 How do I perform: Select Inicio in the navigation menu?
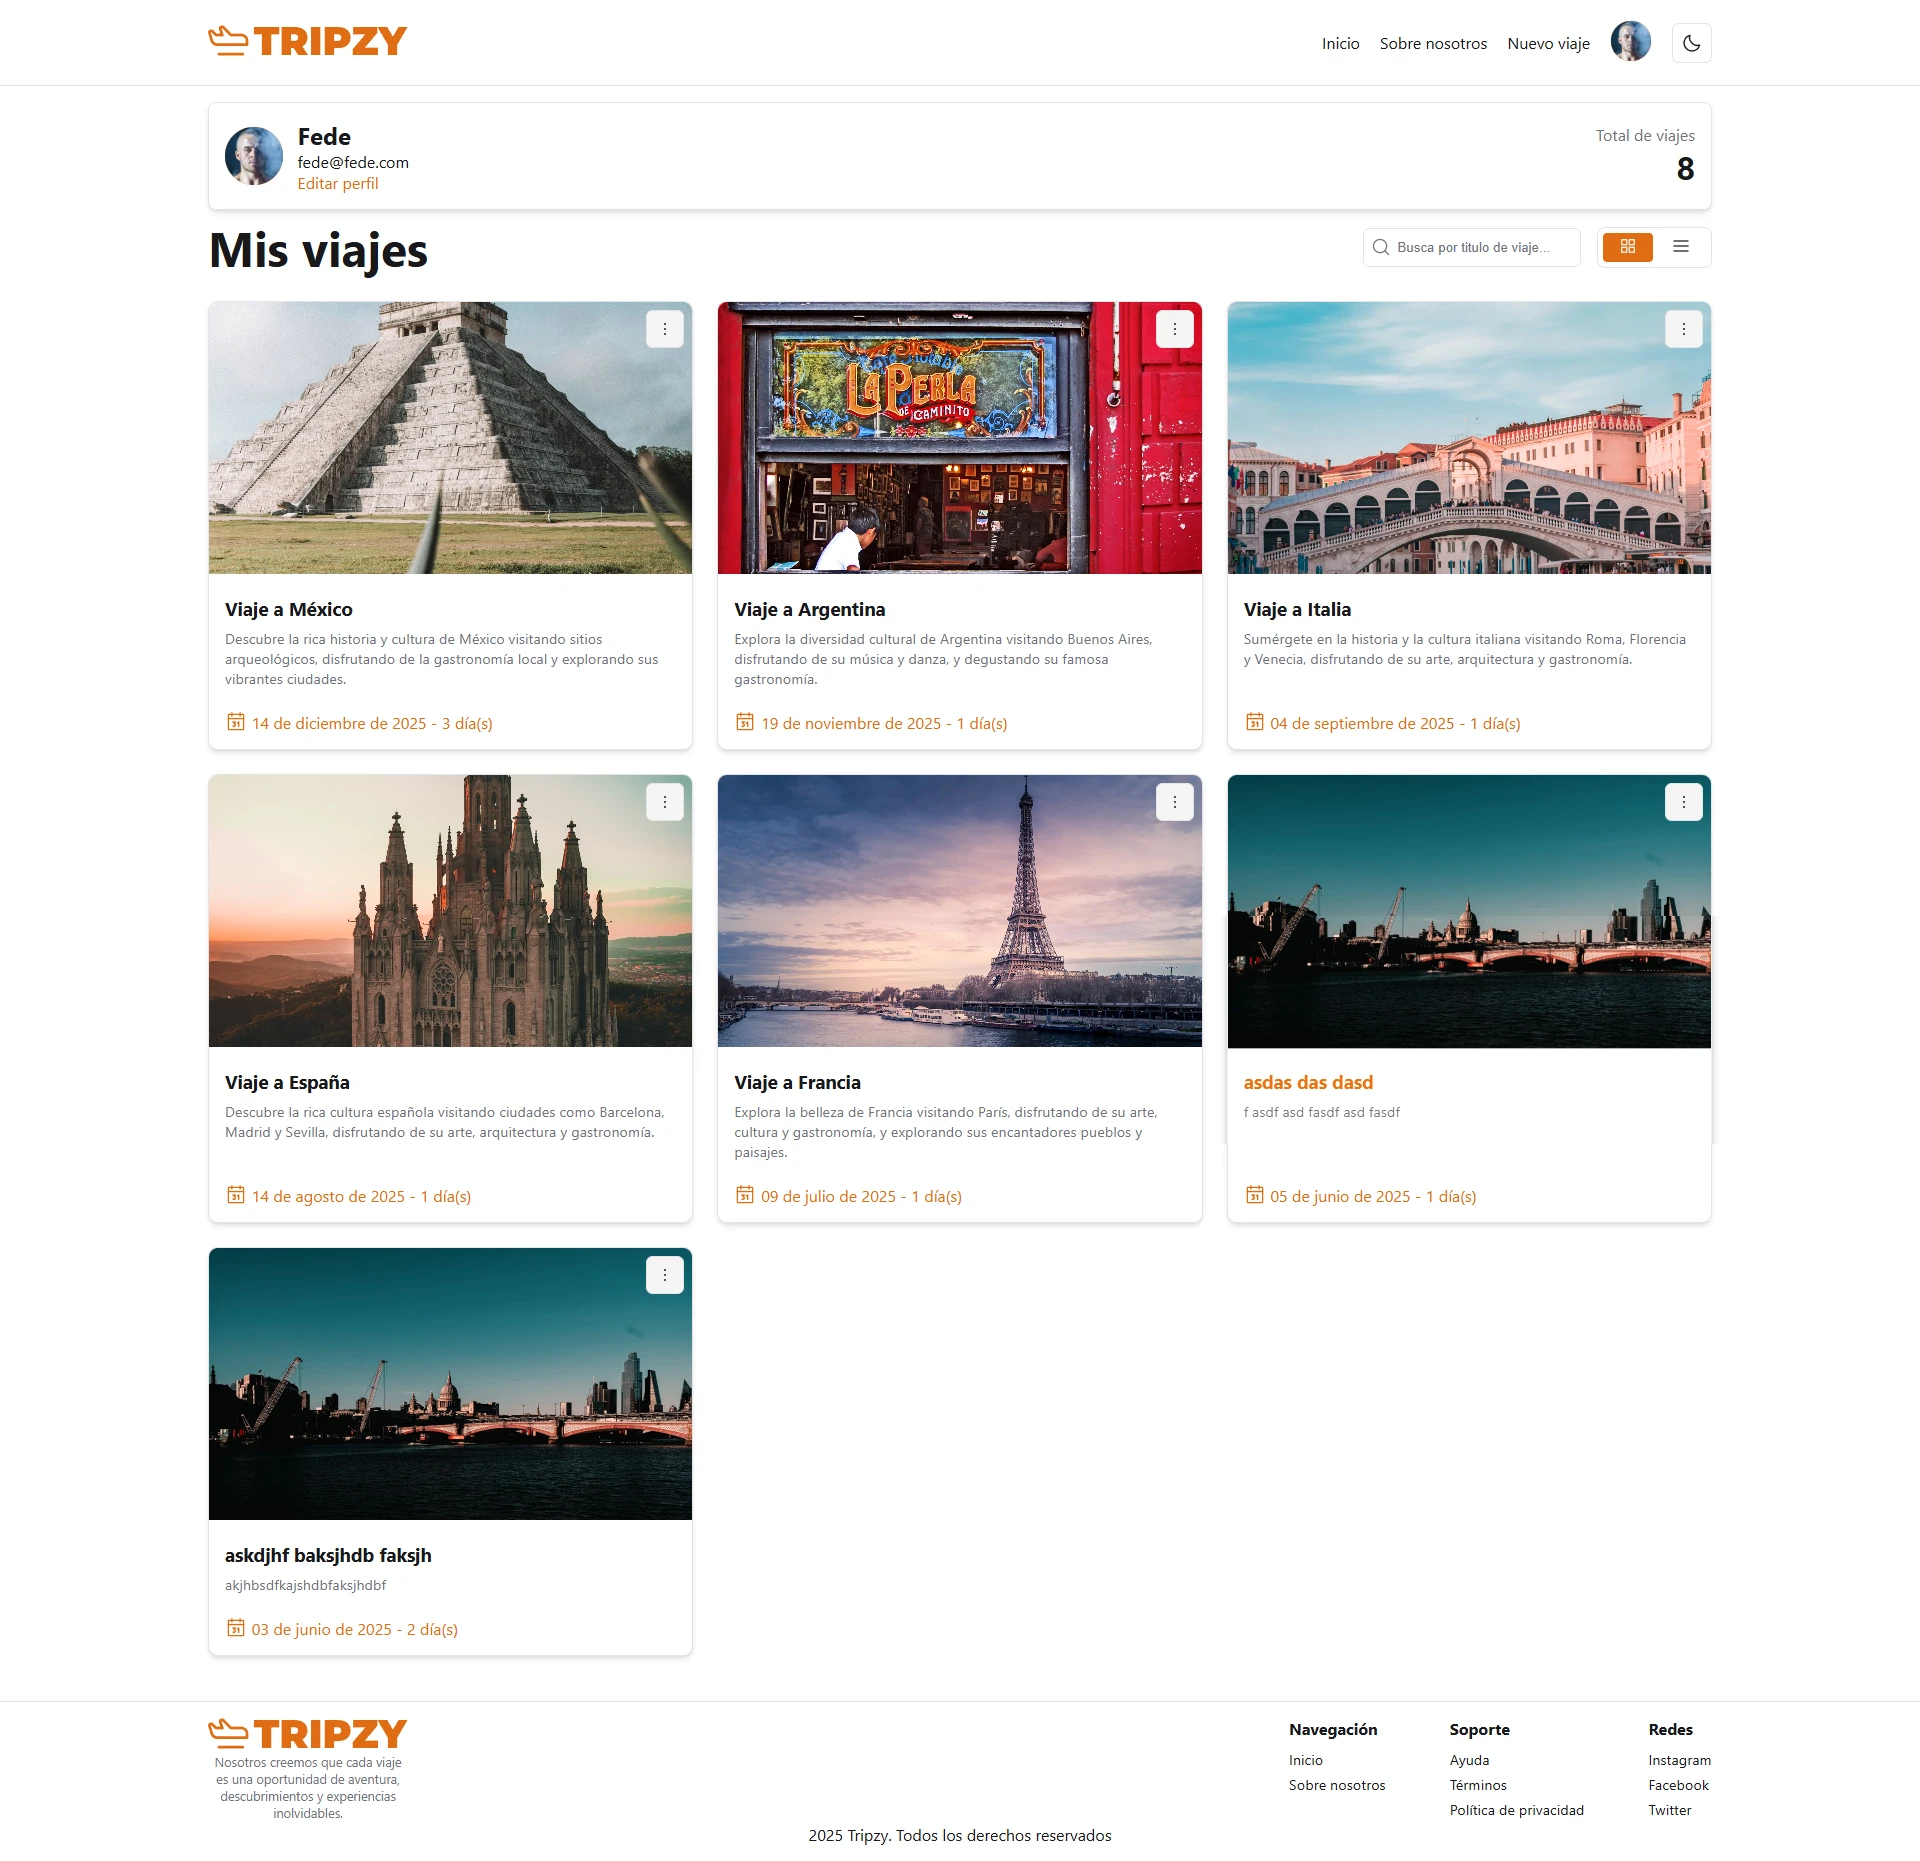pyautogui.click(x=1340, y=43)
